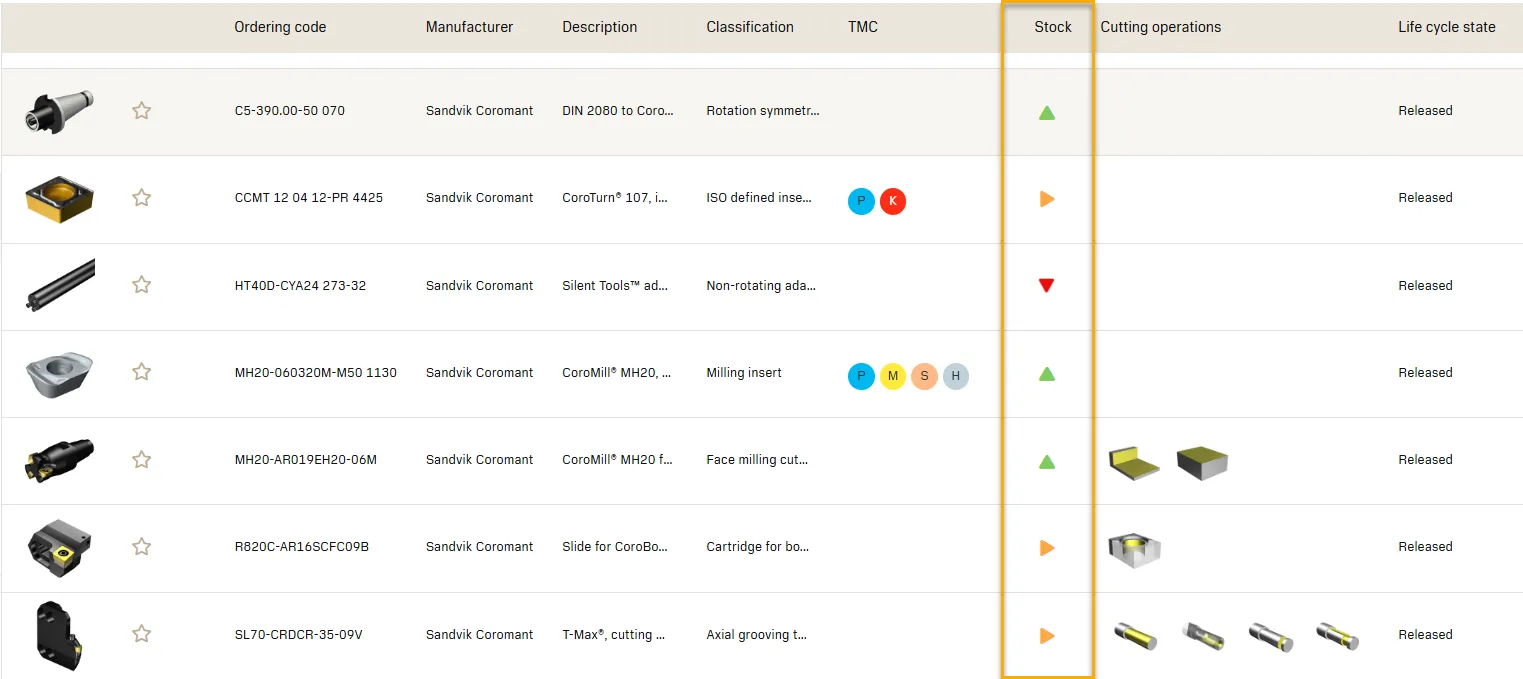
Task: Click the yellow M material badge for MH20 insert
Action: click(893, 377)
